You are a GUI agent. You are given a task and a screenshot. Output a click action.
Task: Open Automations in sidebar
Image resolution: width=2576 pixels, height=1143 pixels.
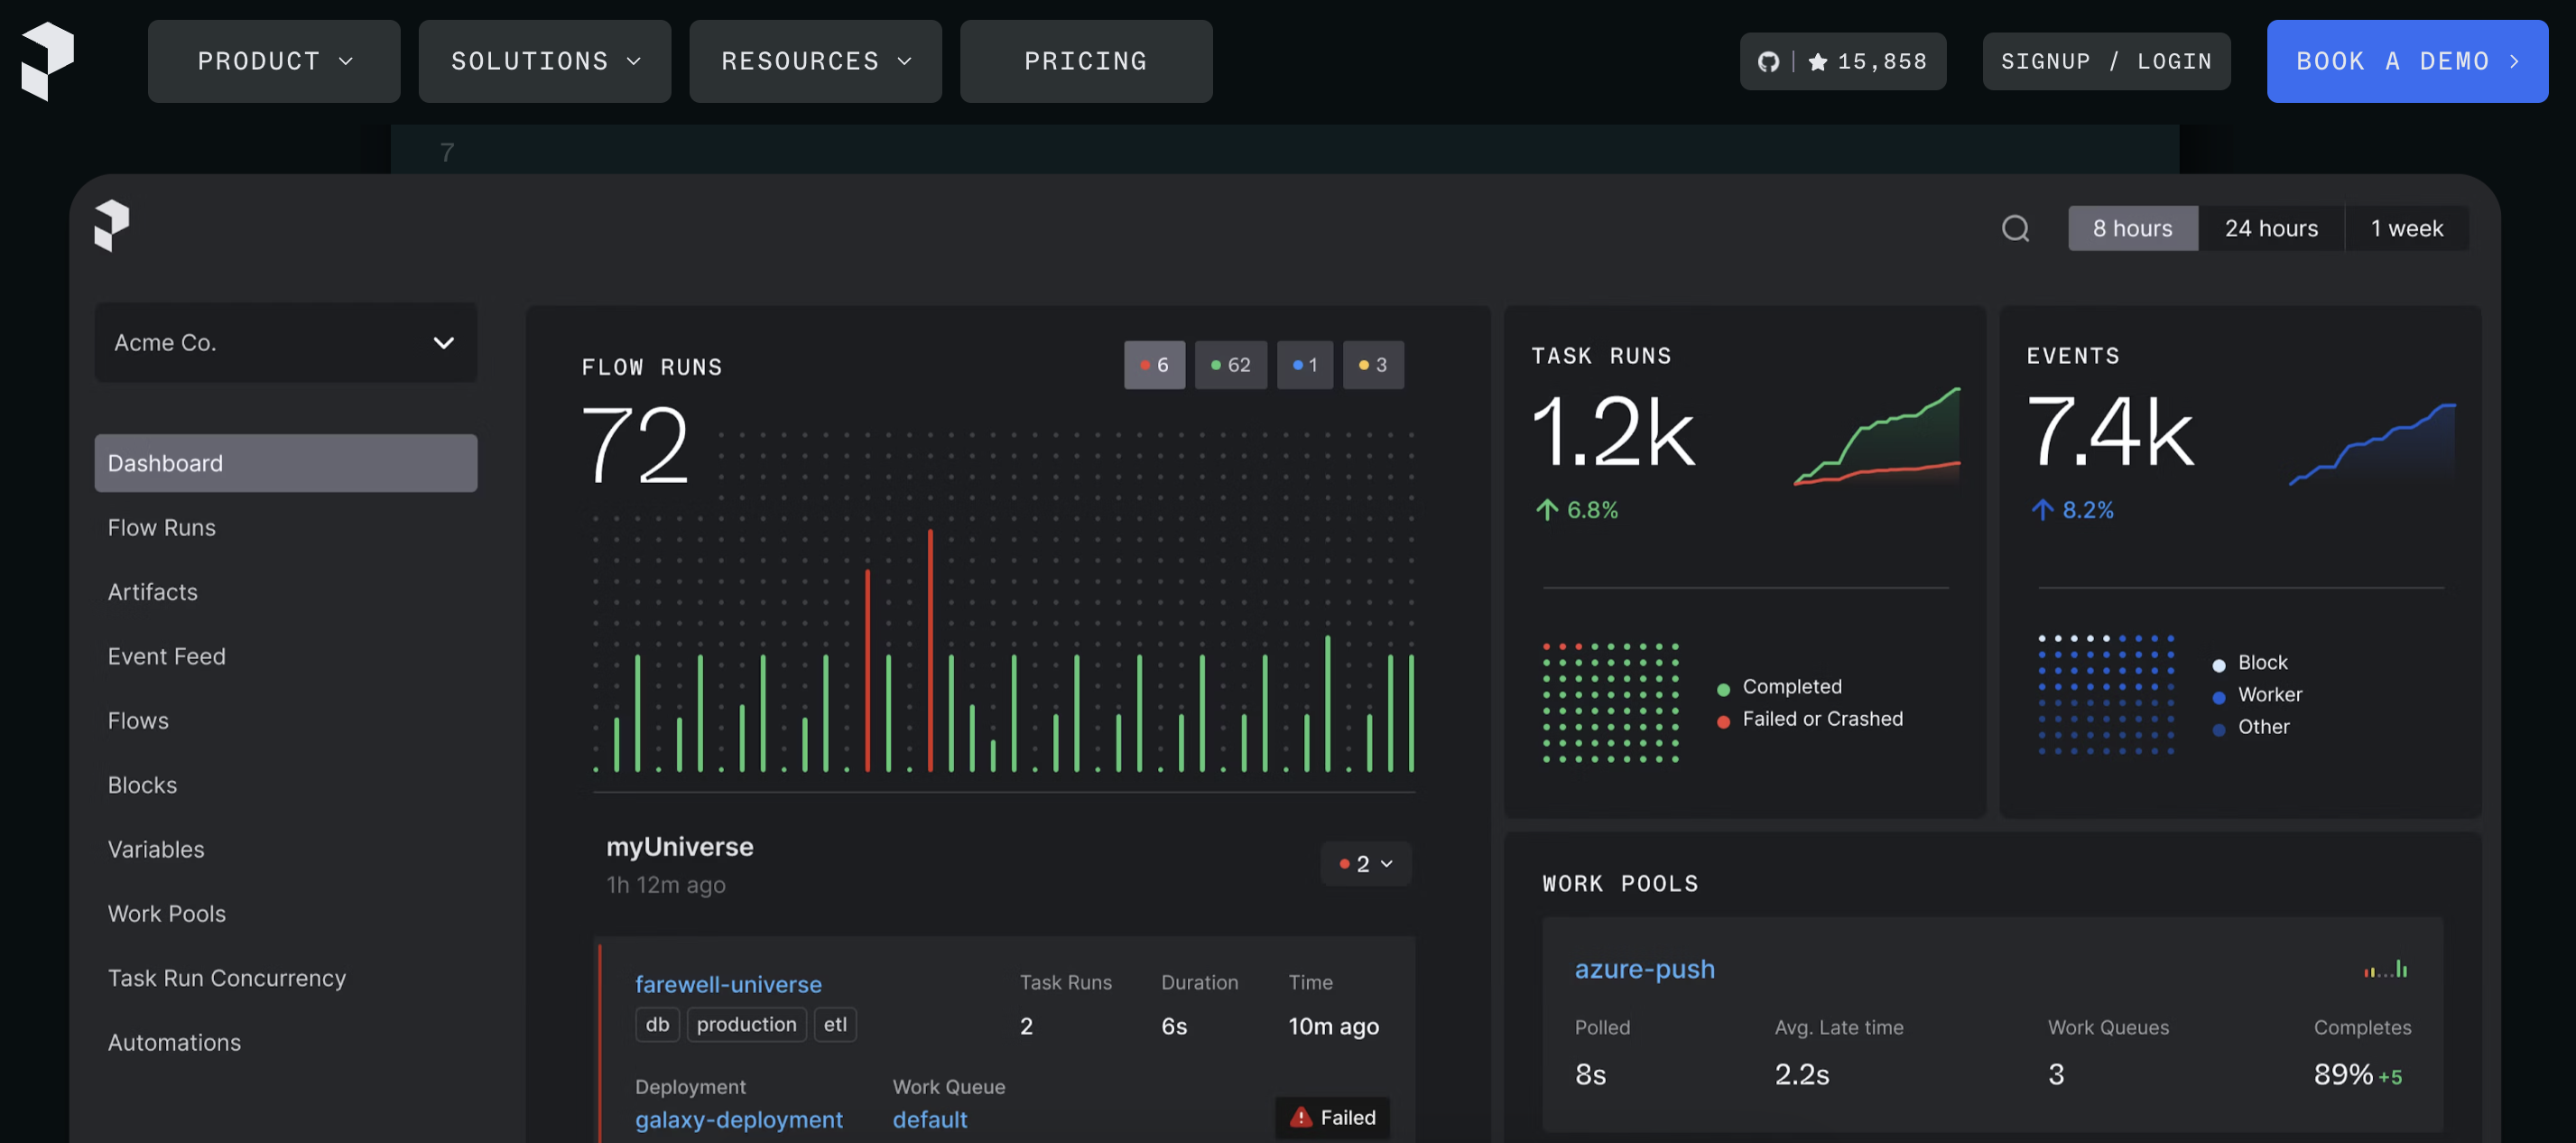pyautogui.click(x=174, y=1042)
